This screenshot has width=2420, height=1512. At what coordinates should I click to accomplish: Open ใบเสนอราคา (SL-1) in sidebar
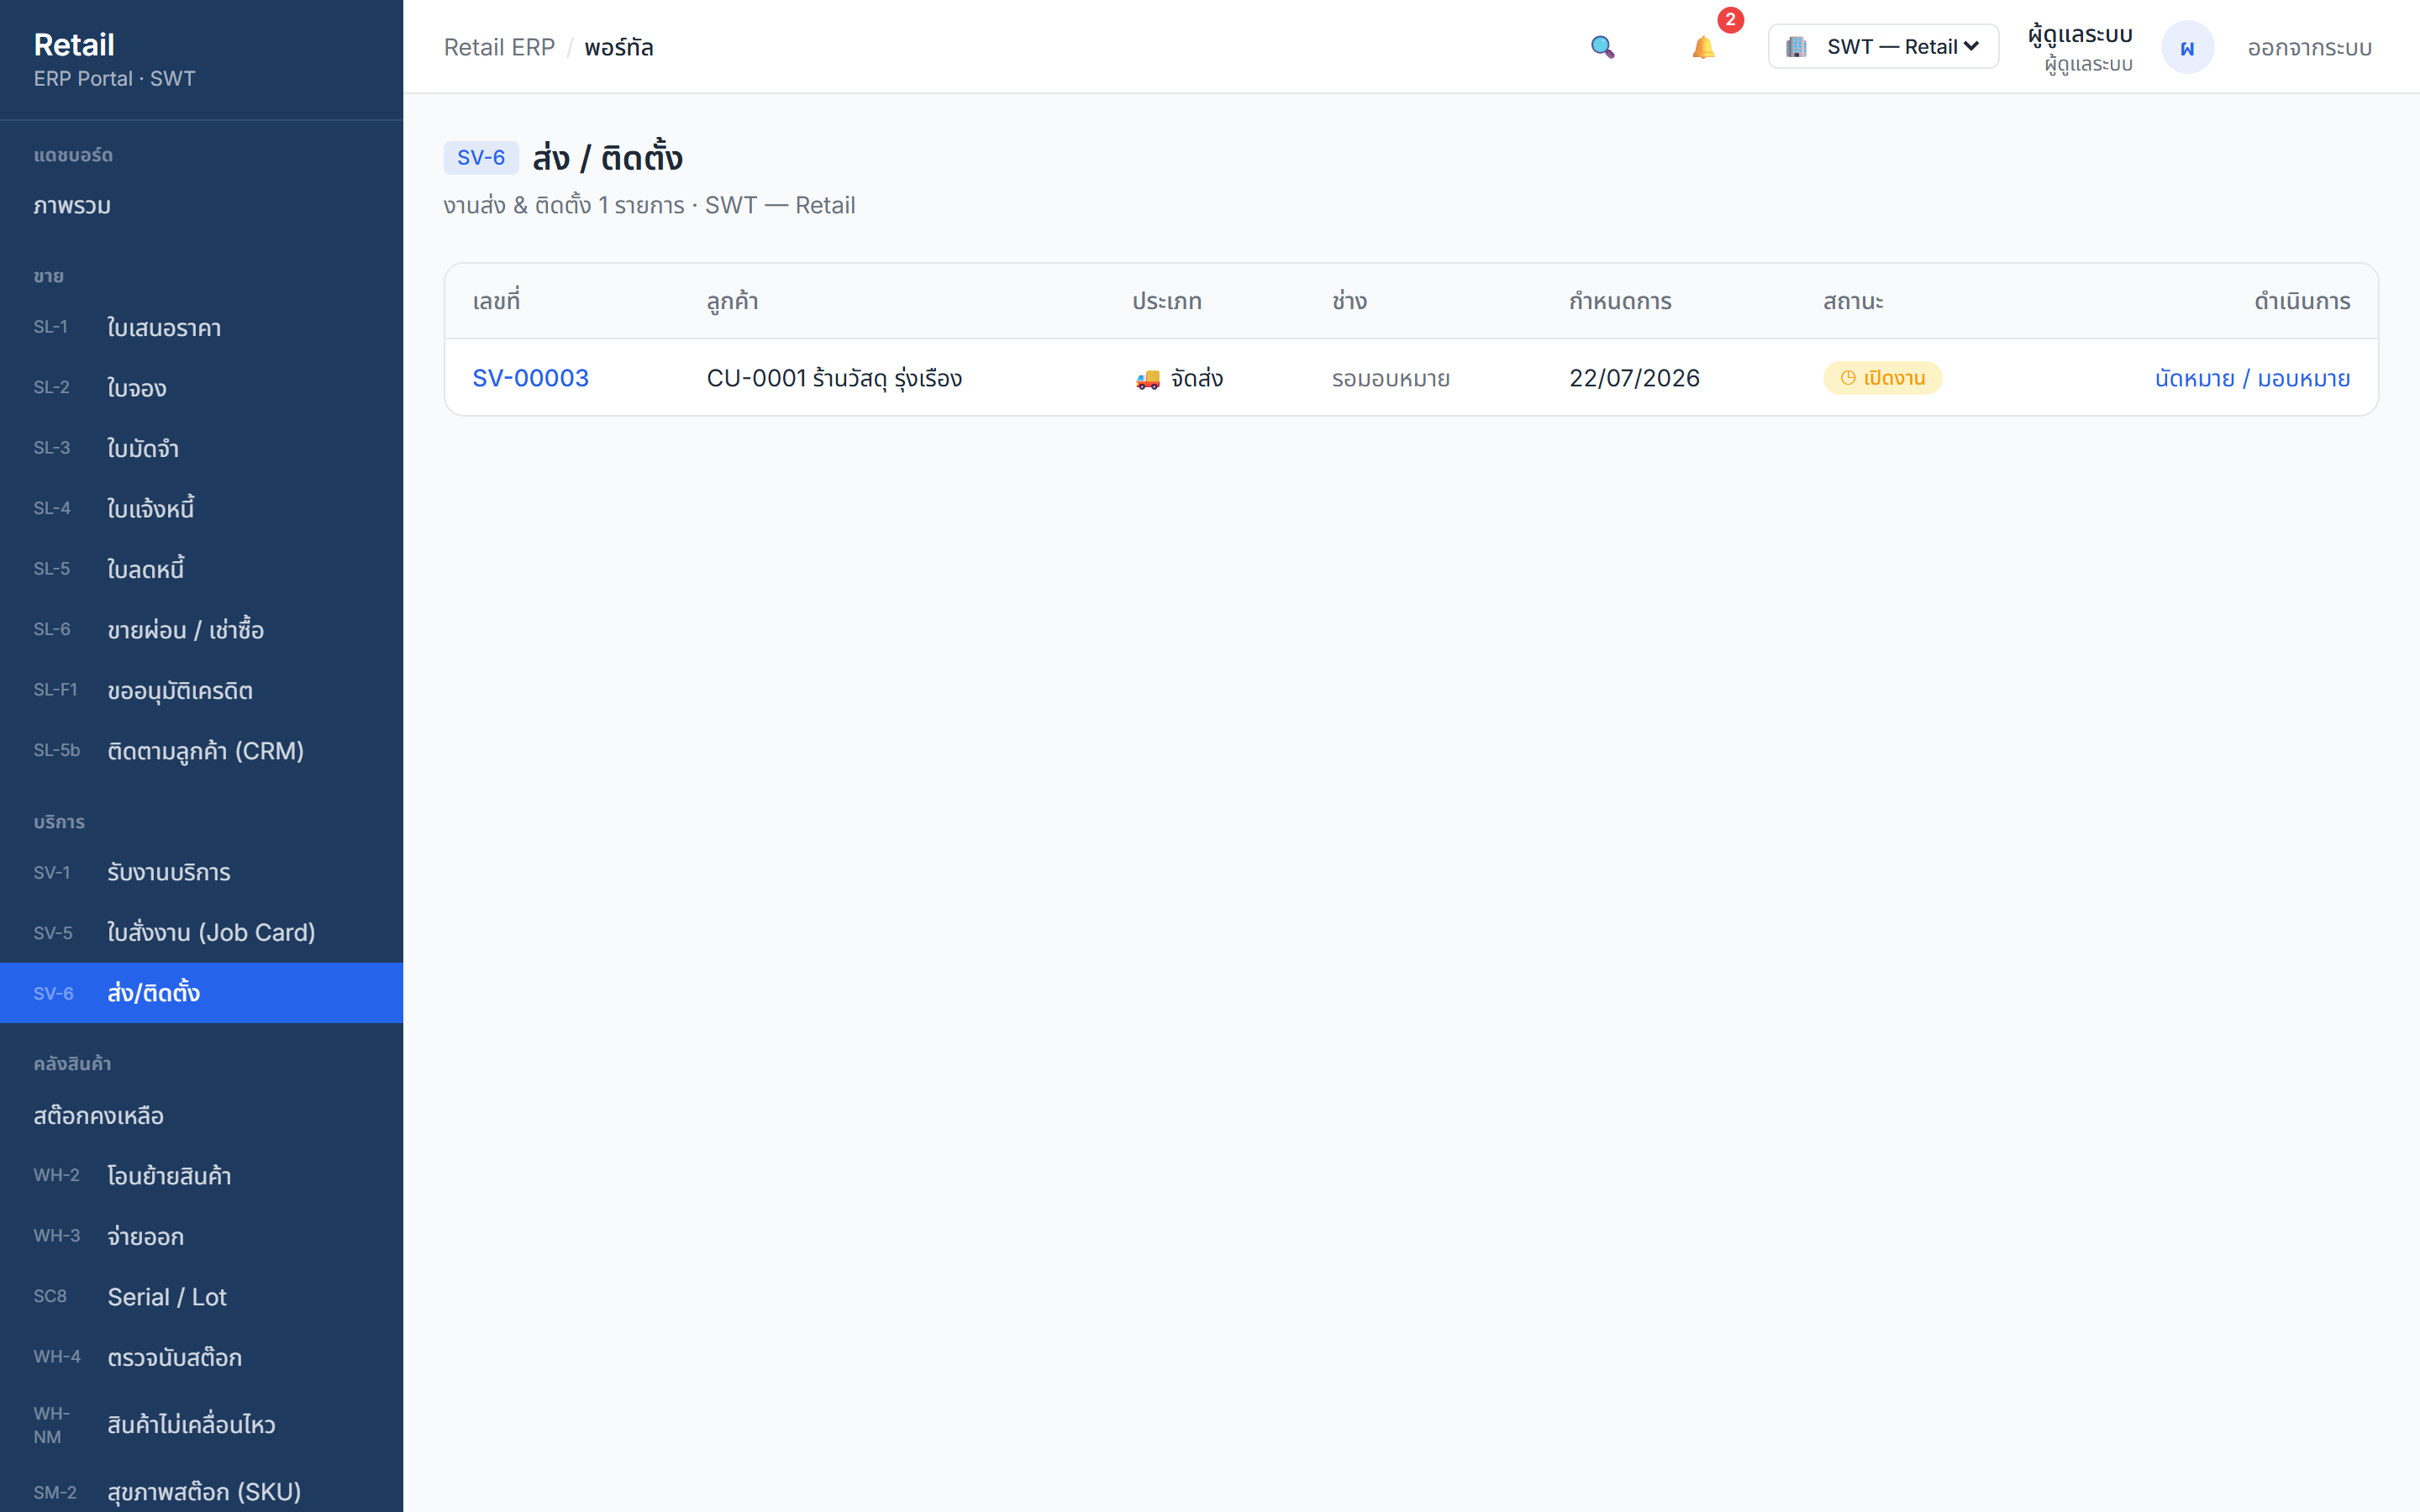point(201,328)
